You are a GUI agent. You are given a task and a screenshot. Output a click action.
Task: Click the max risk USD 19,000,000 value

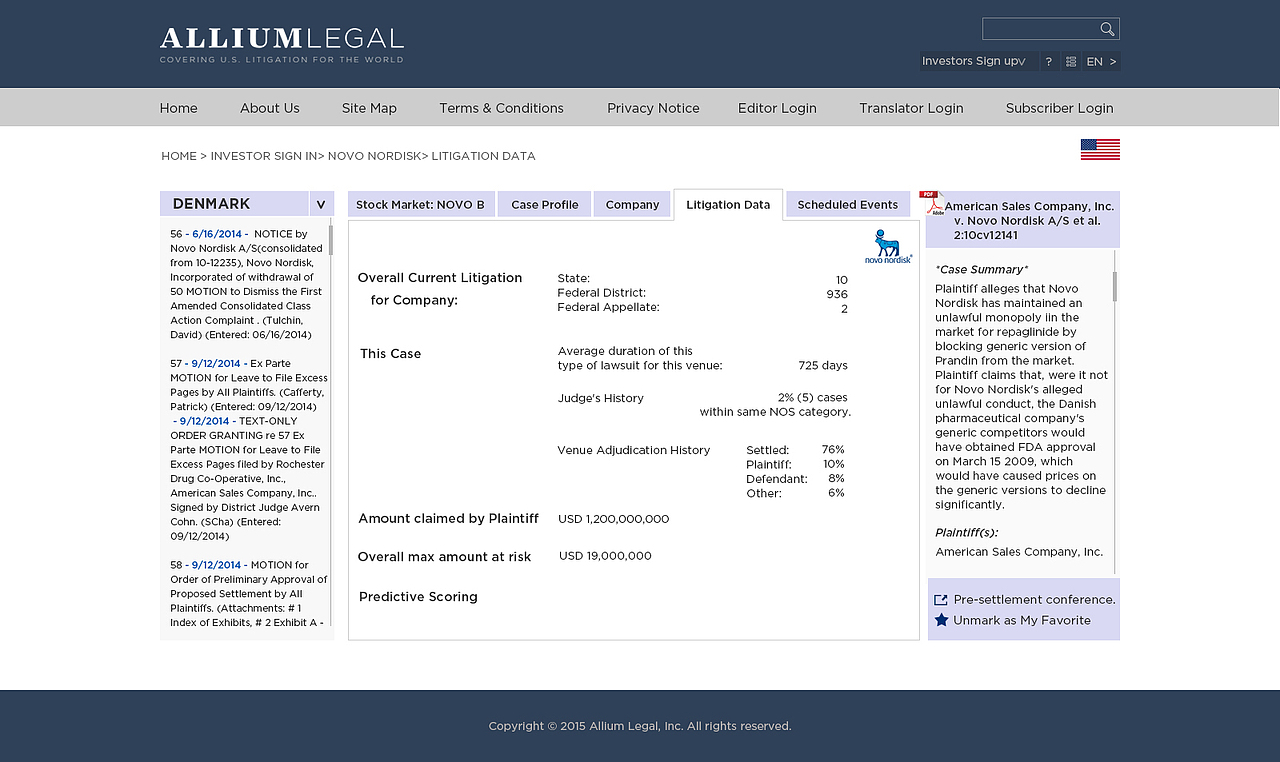605,556
